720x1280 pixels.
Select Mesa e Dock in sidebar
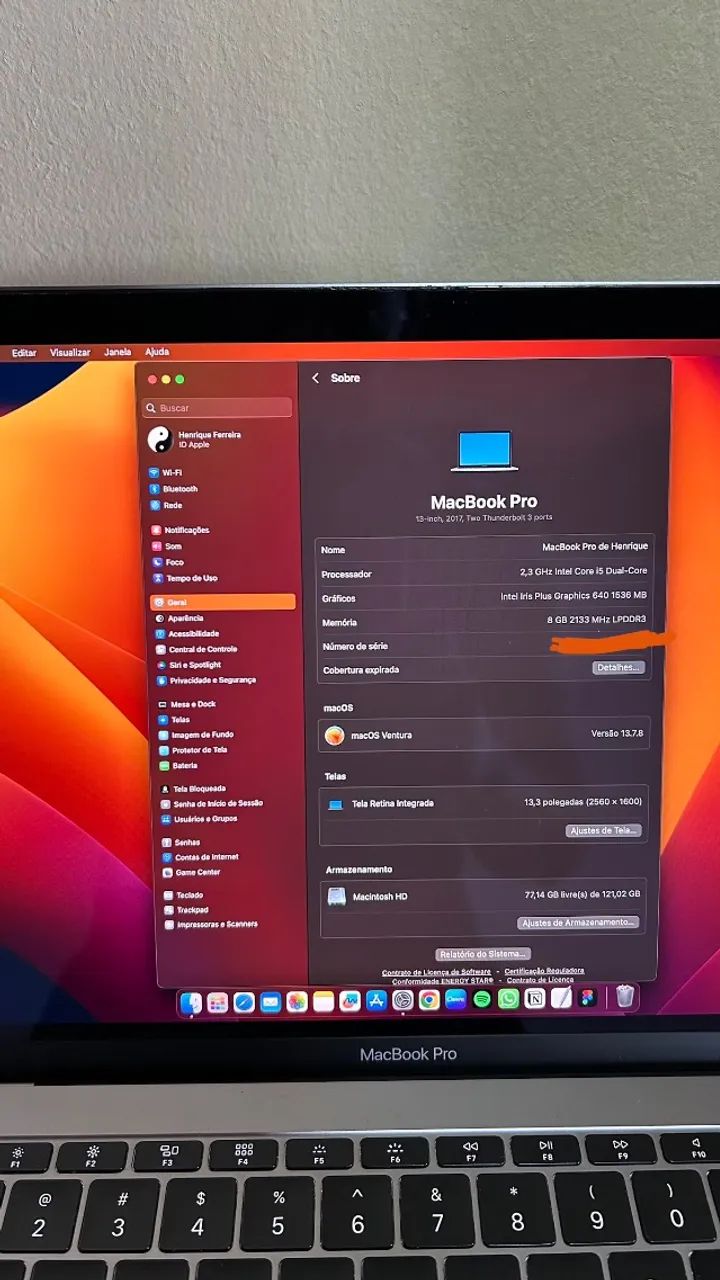tap(187, 704)
